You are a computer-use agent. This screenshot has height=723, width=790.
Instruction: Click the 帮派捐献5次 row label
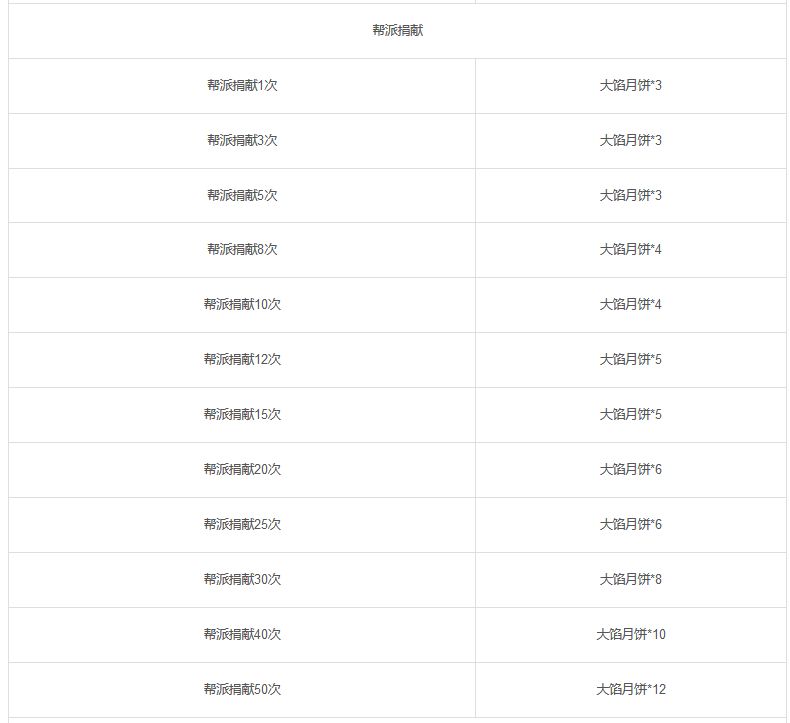242,195
